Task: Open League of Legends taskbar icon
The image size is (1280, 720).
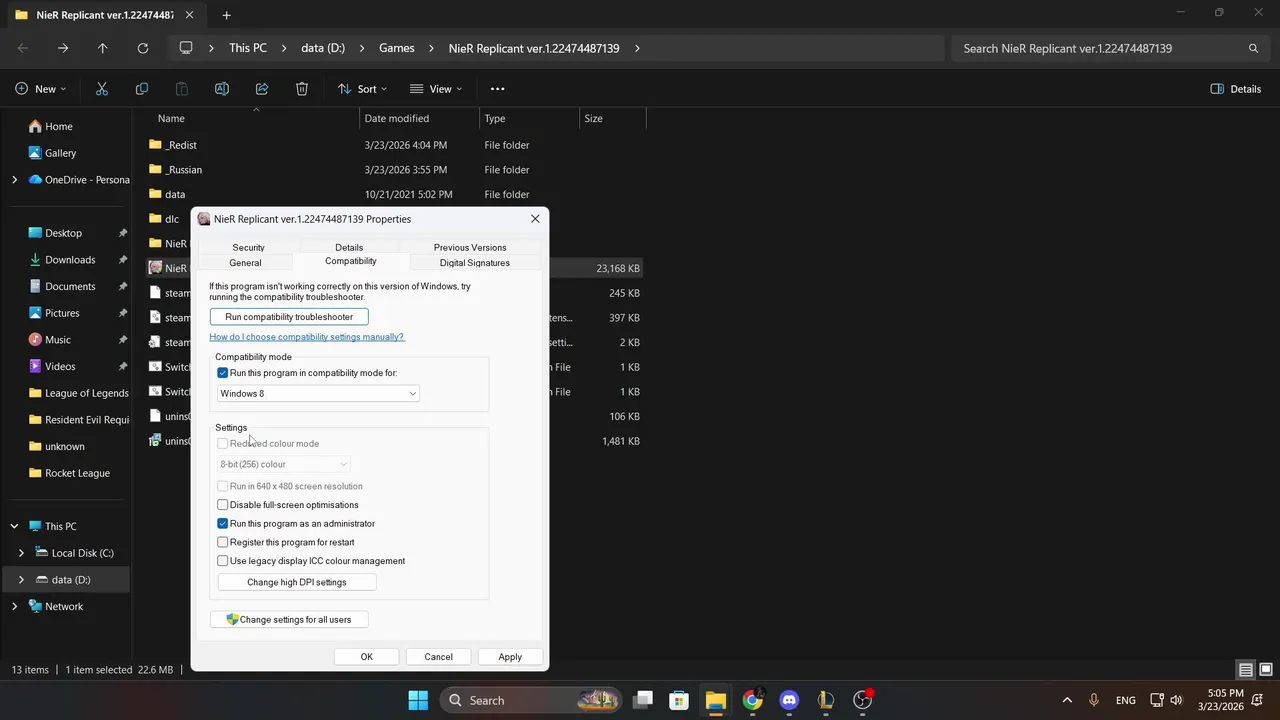Action: tap(825, 700)
